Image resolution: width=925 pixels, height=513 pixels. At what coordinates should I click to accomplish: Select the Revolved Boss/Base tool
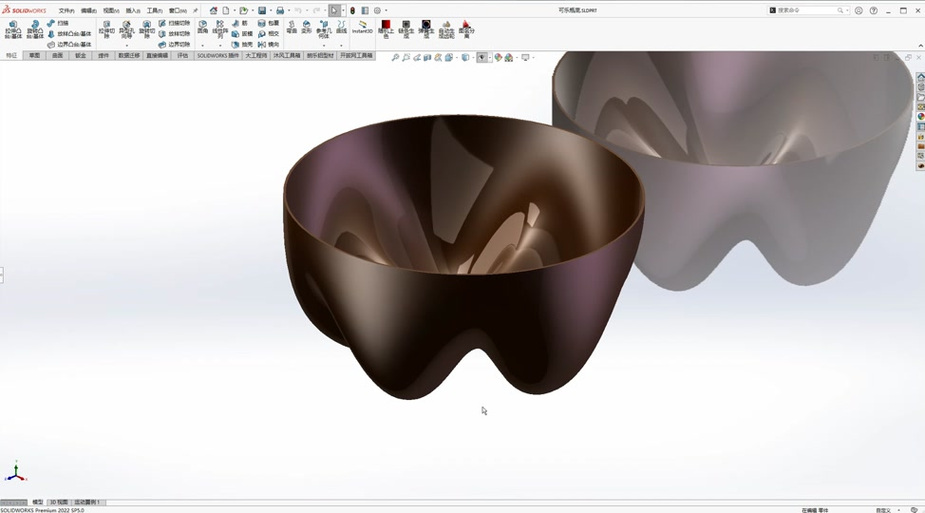(35, 28)
